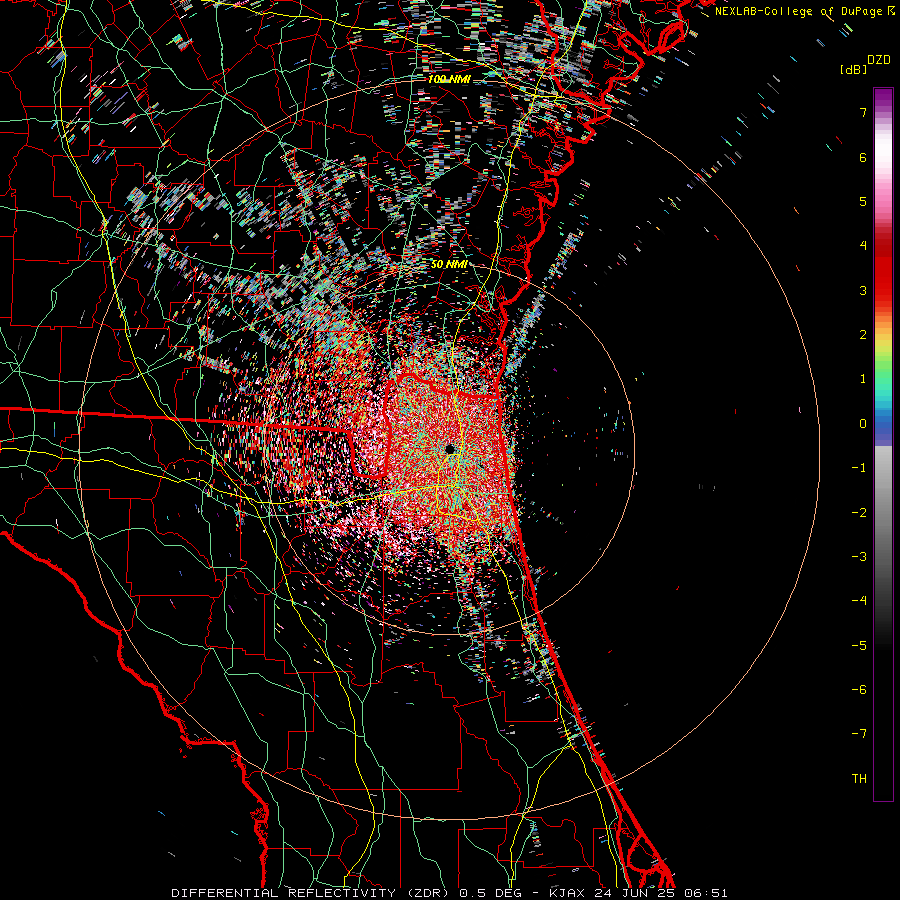
Task: Click the -2 tick label on color scale
Action: 859,513
